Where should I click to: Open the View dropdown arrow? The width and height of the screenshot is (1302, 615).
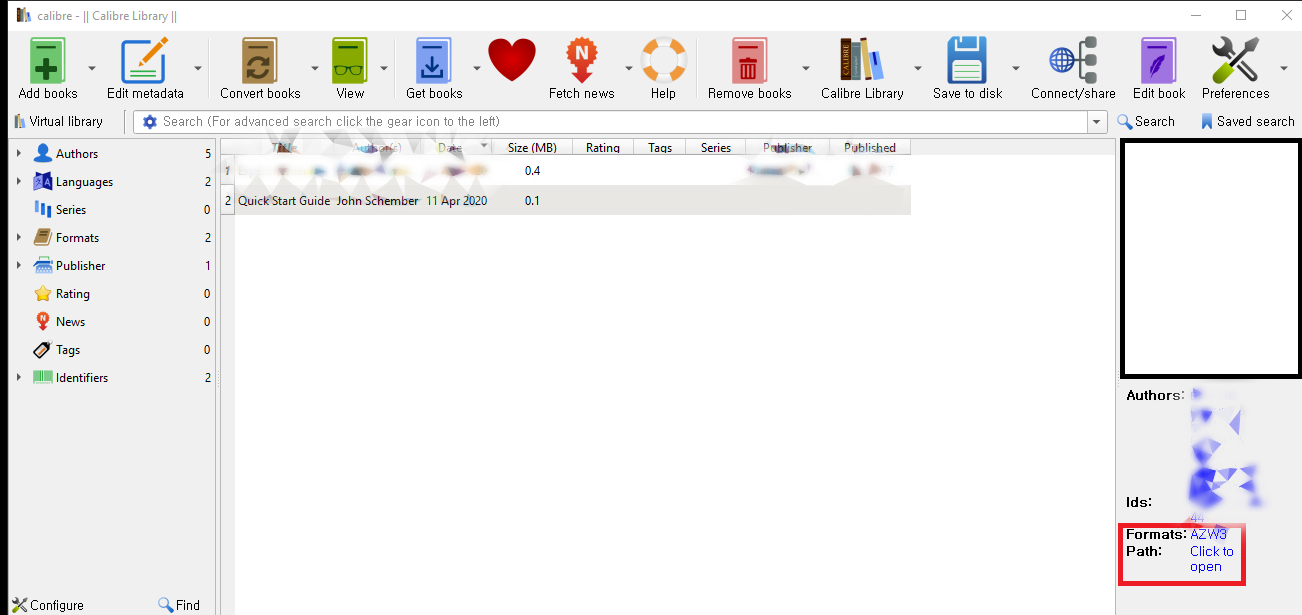point(384,68)
